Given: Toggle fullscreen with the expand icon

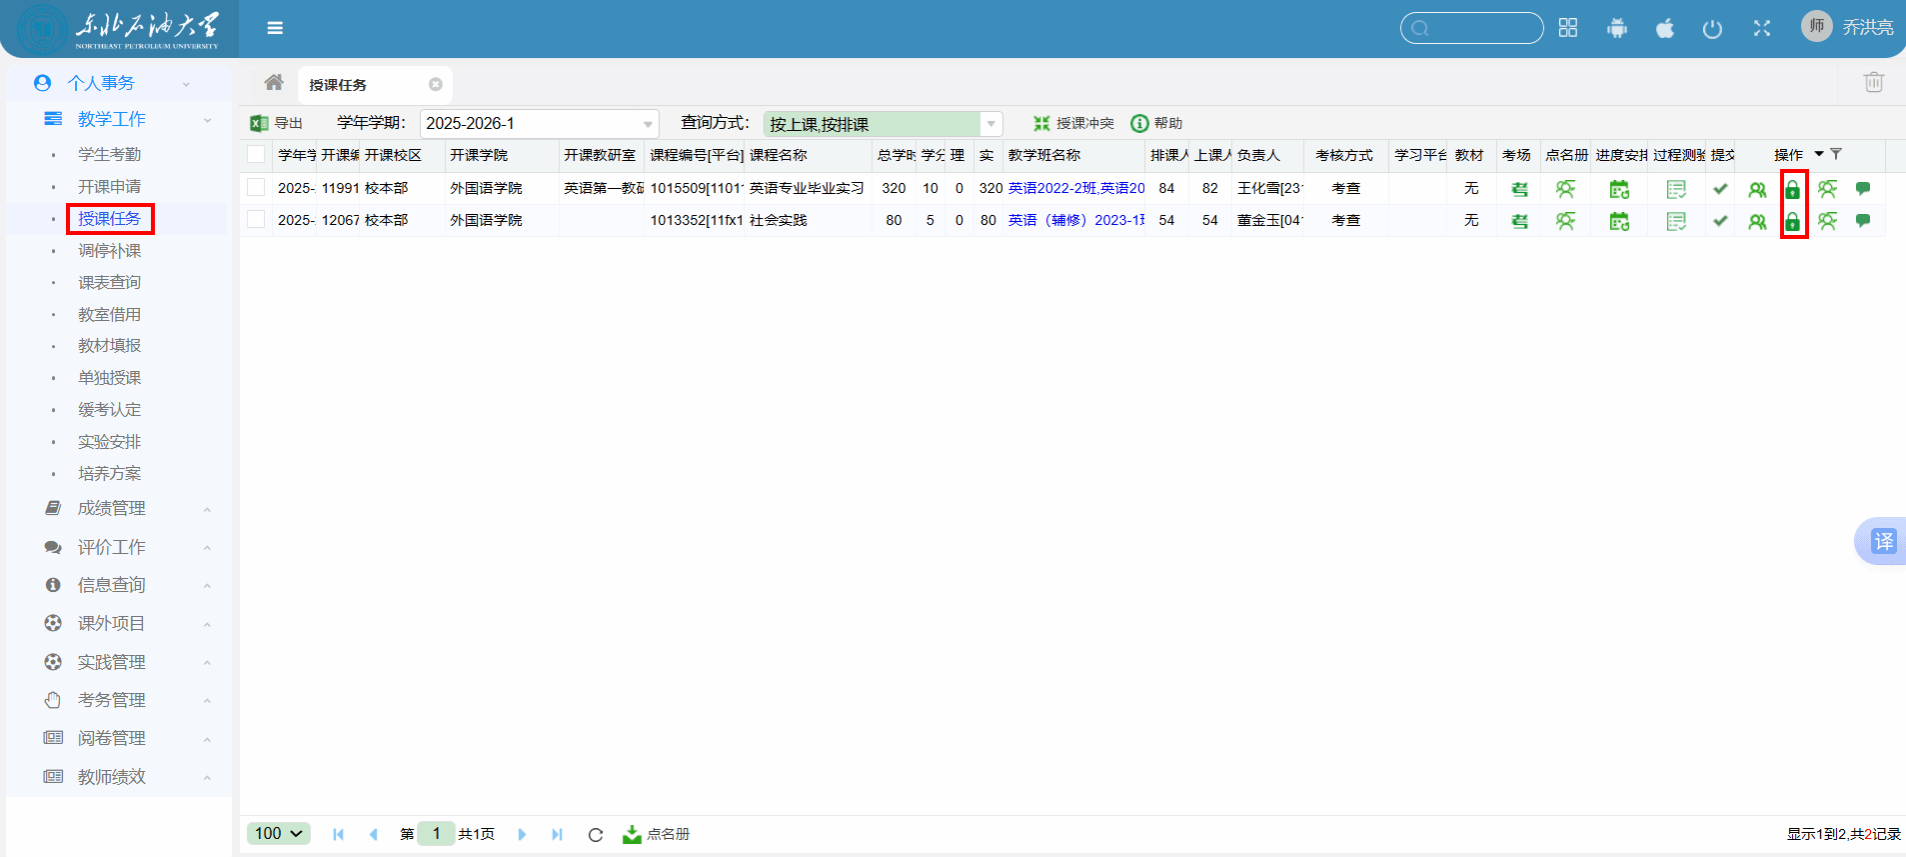Looking at the screenshot, I should [x=1762, y=28].
